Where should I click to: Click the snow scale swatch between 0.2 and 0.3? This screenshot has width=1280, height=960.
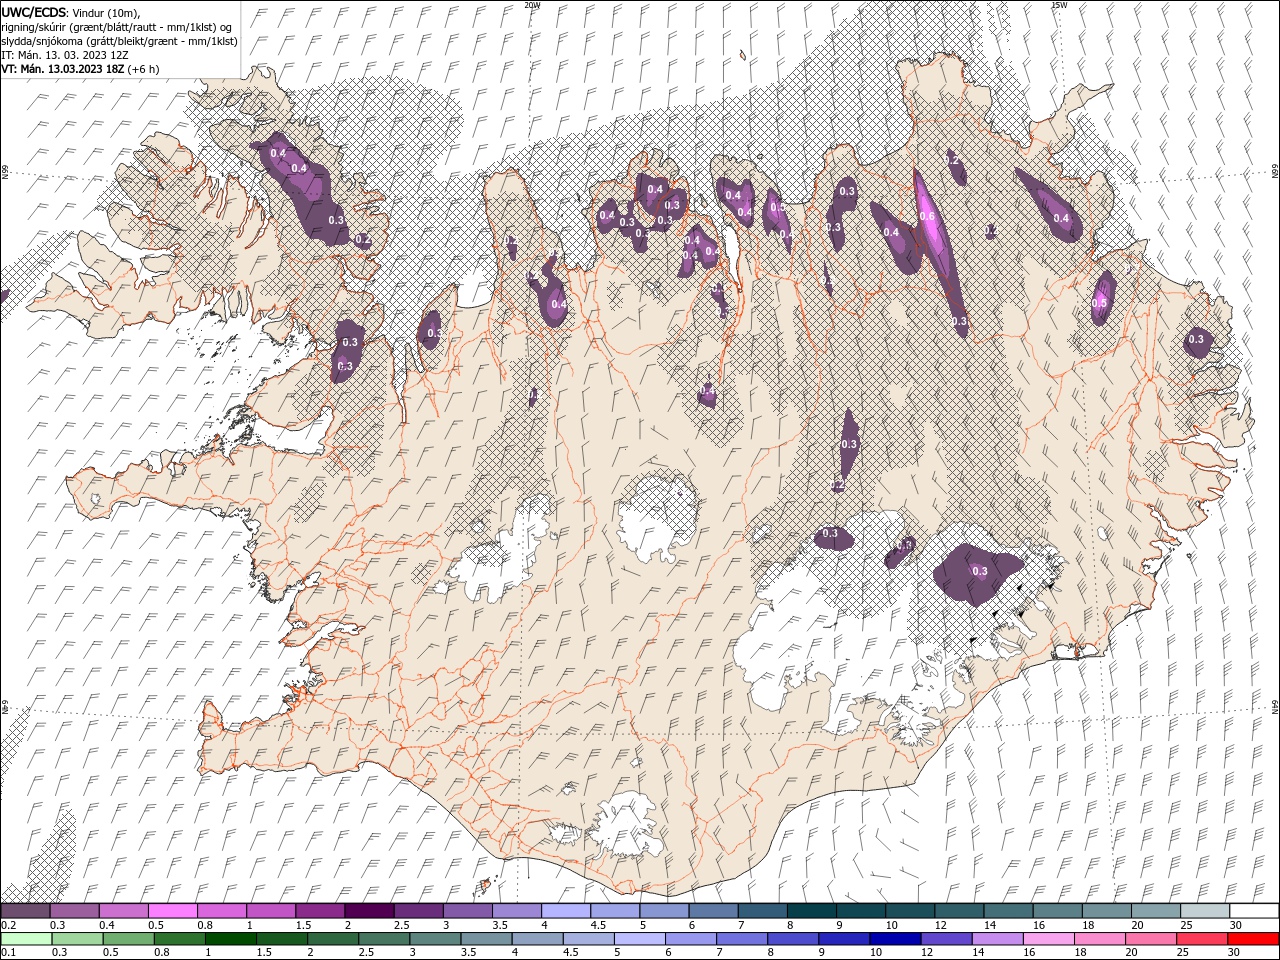(25, 911)
